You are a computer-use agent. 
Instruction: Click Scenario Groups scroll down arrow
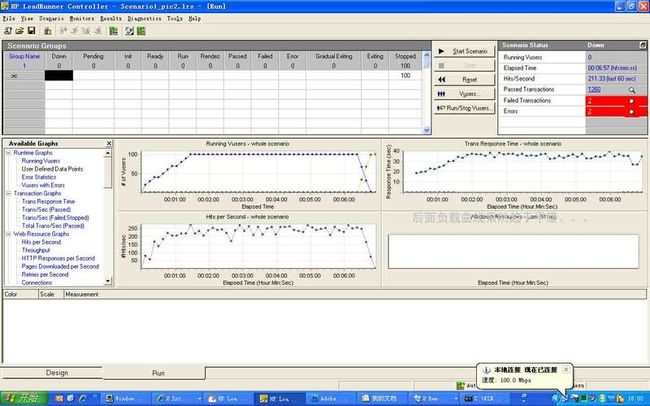427,130
